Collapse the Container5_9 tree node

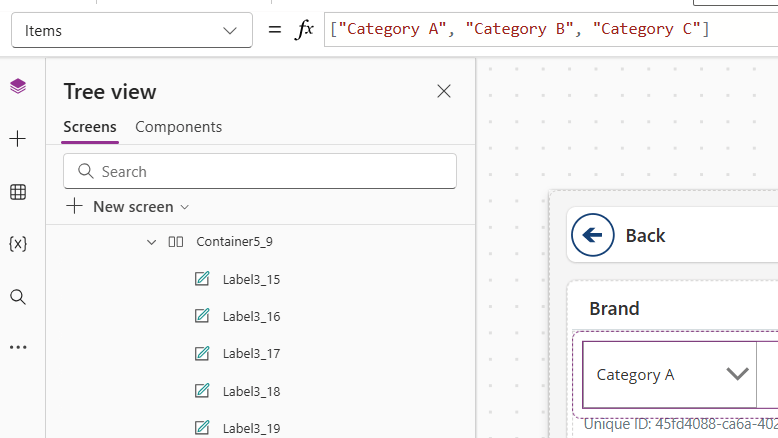tap(151, 242)
